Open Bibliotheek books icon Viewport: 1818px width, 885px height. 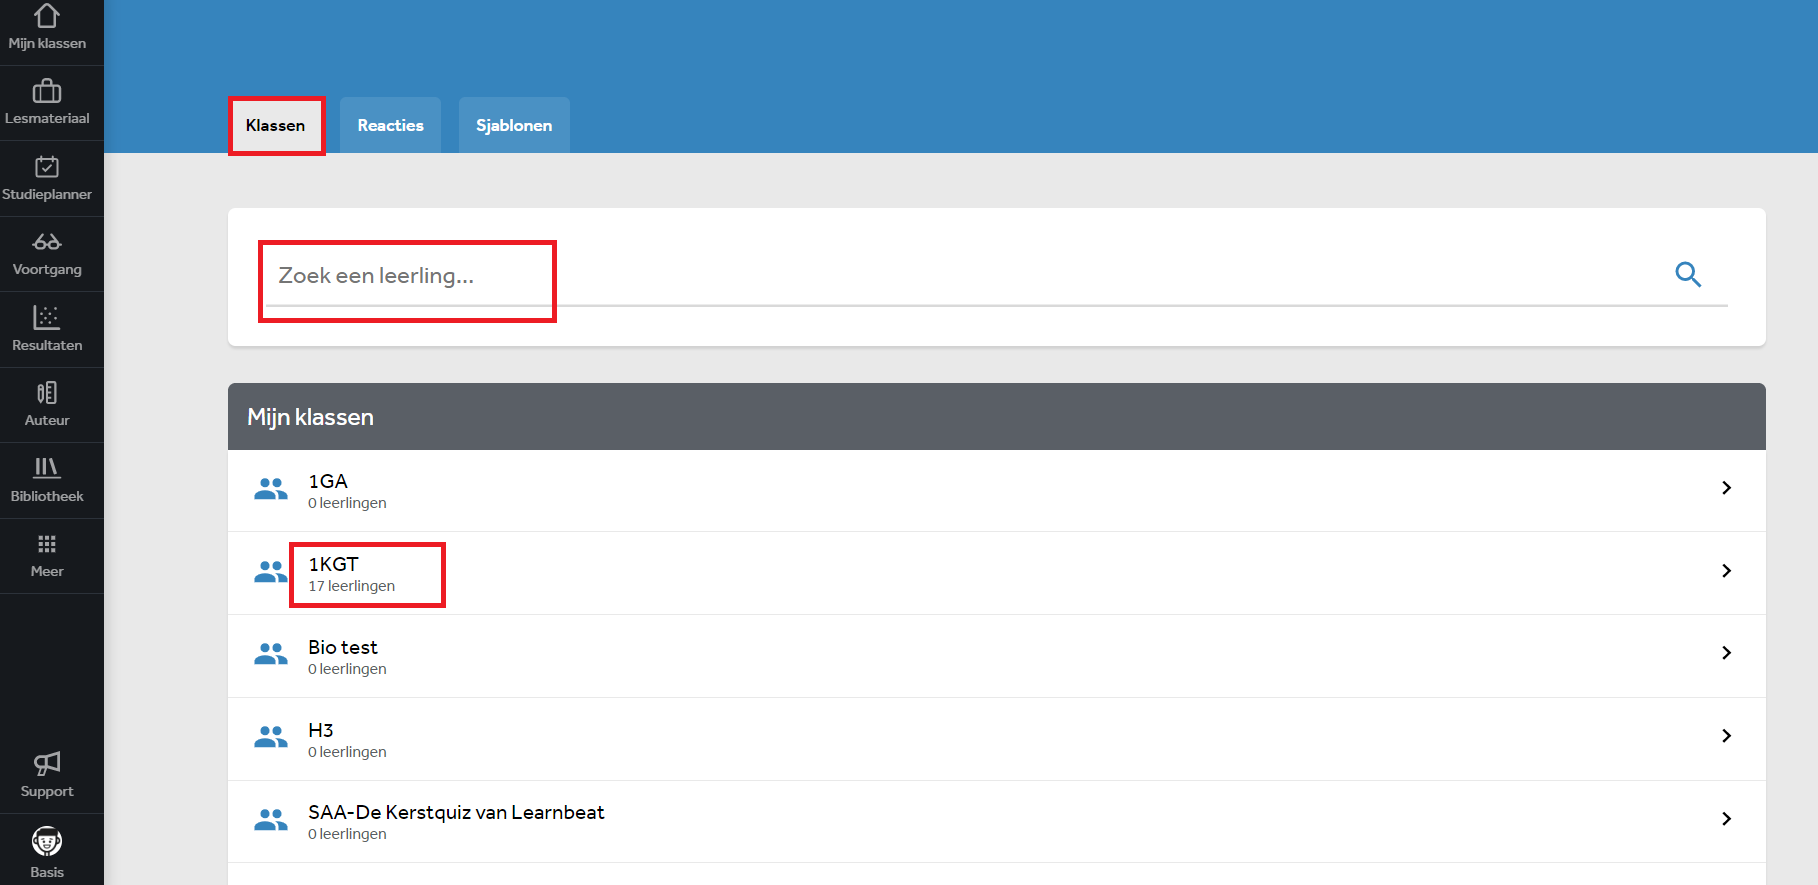tap(47, 467)
